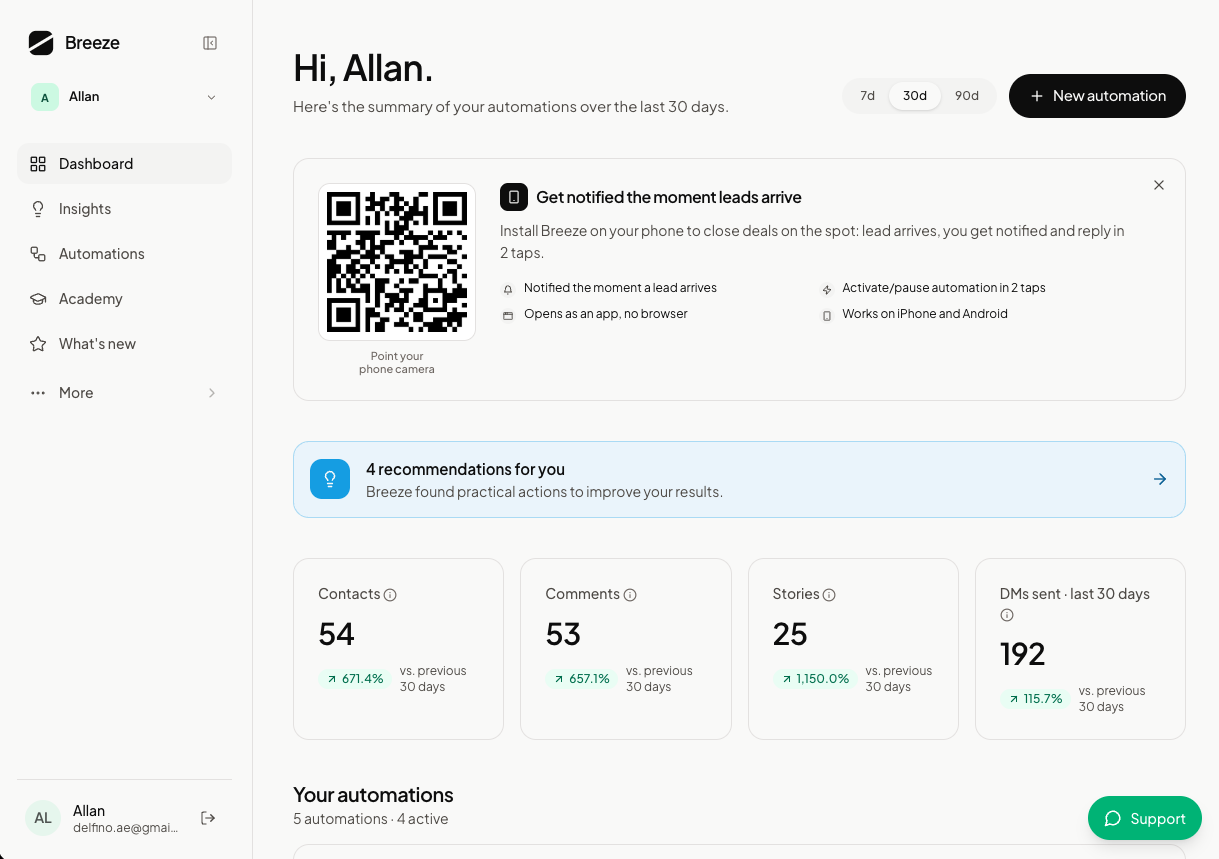Screen dimensions: 1219x859
Task: Open the Dashboard page
Action: point(125,164)
